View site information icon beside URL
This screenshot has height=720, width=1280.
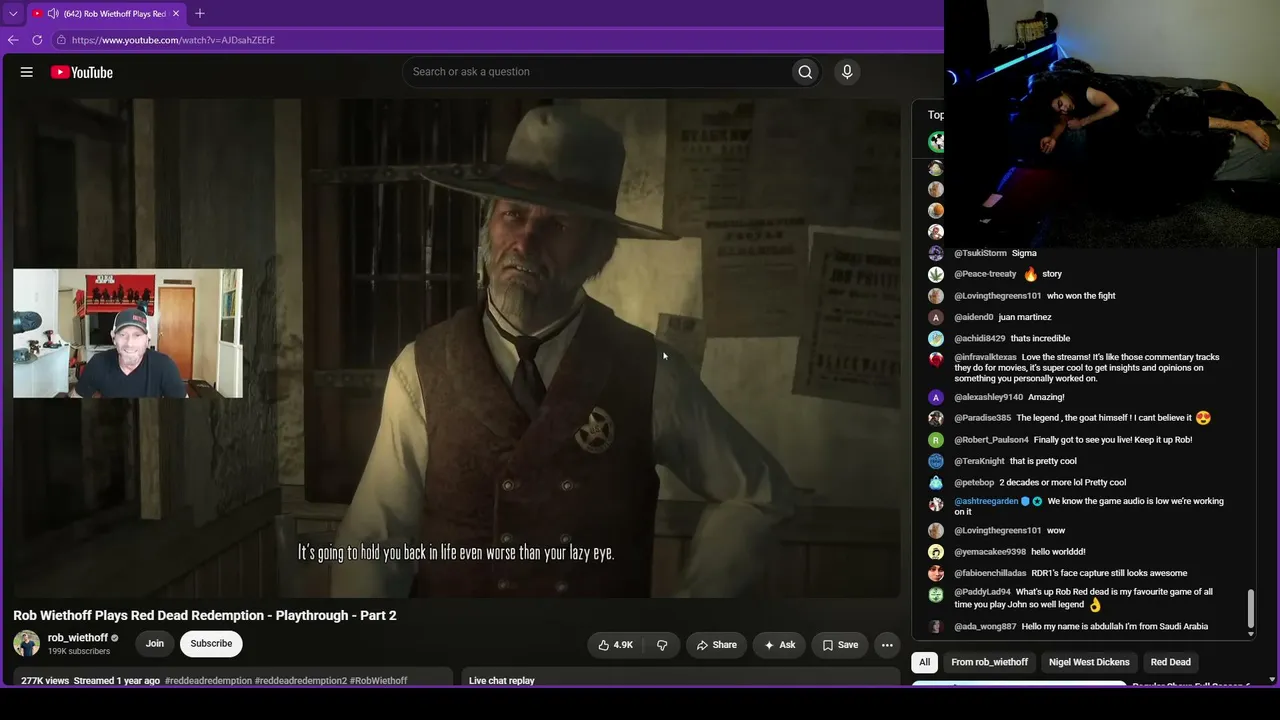coord(61,40)
